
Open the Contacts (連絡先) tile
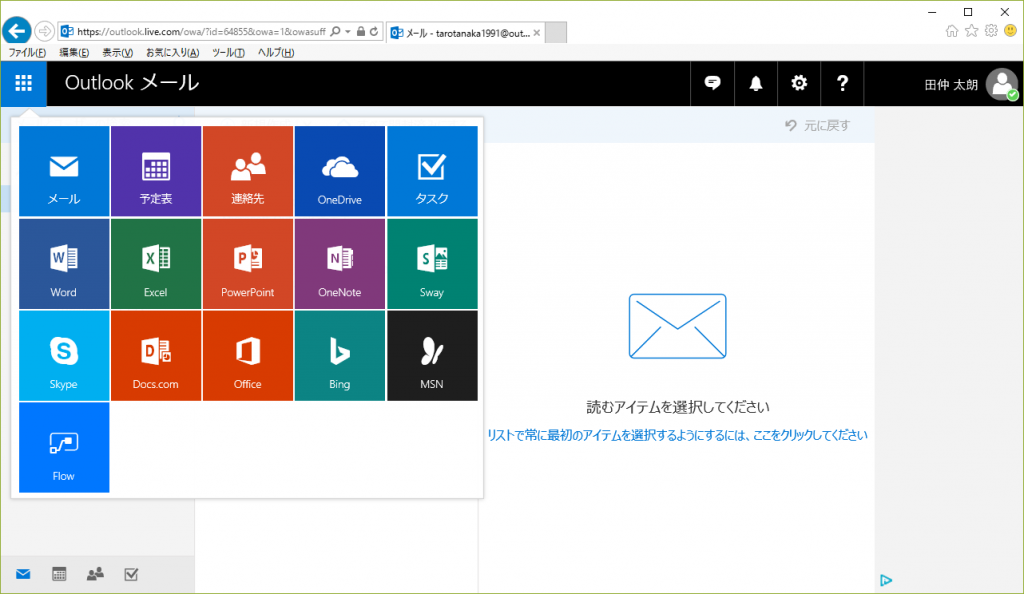248,171
